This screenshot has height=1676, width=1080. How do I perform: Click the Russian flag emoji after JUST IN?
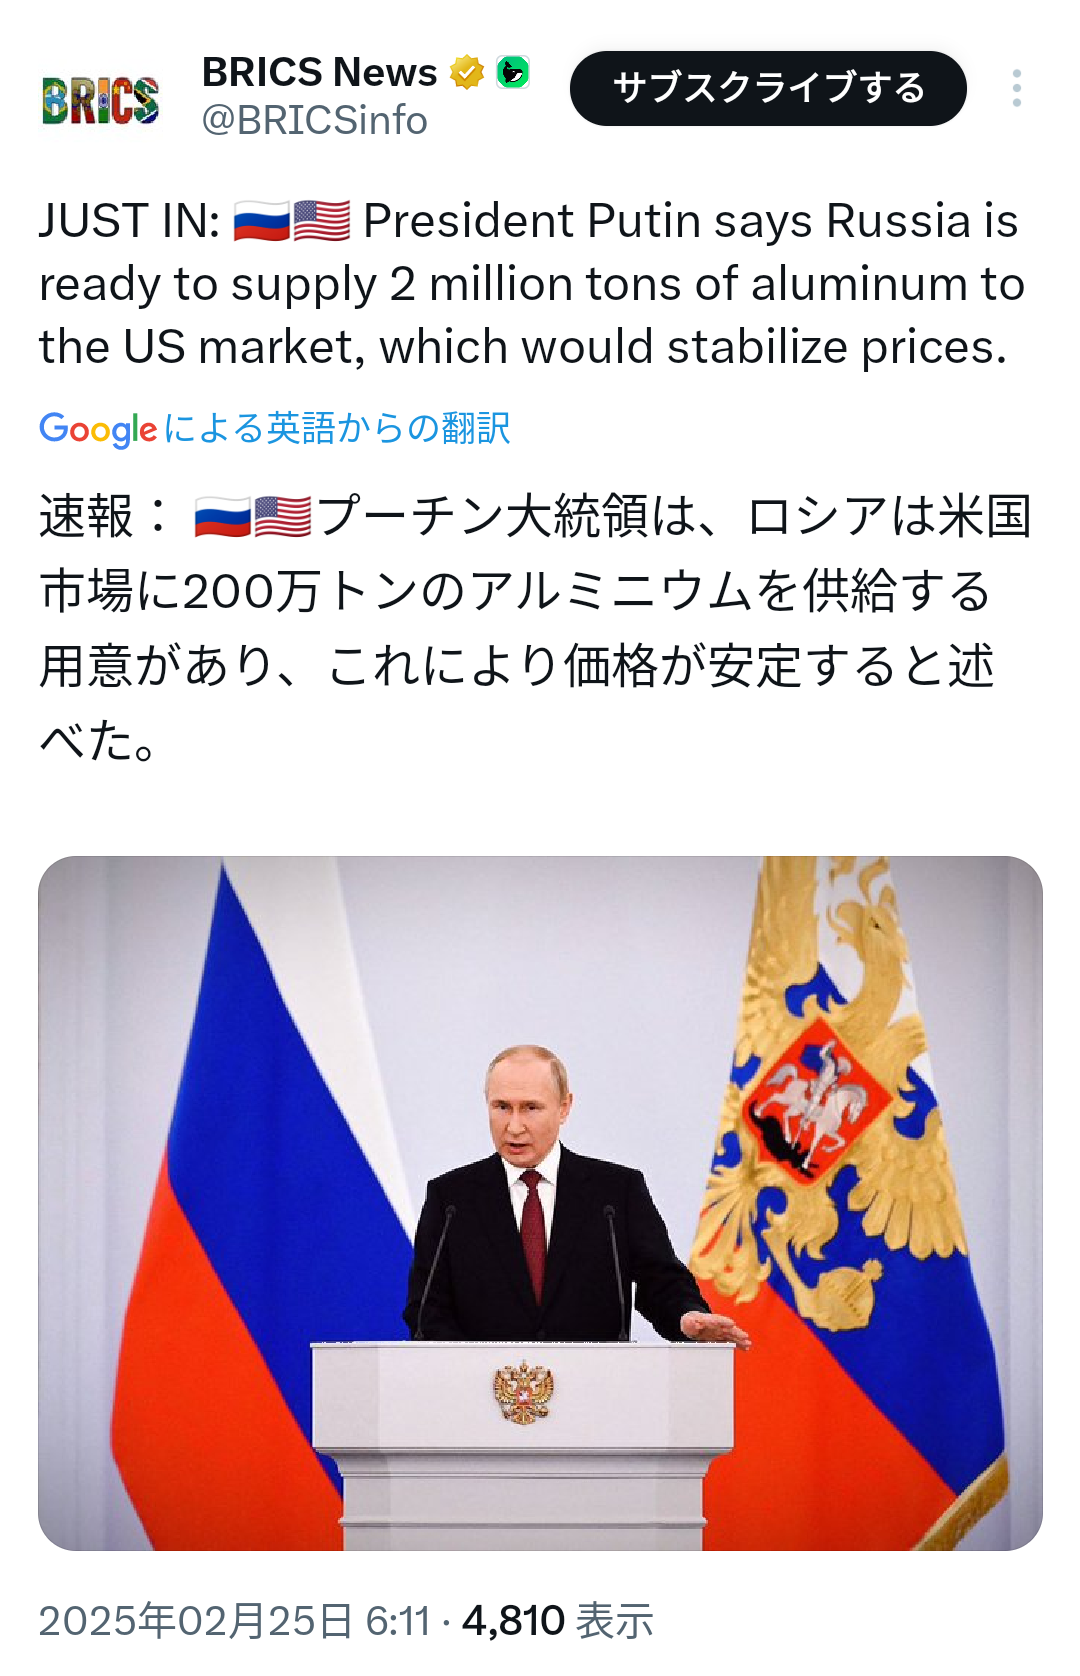pos(261,221)
